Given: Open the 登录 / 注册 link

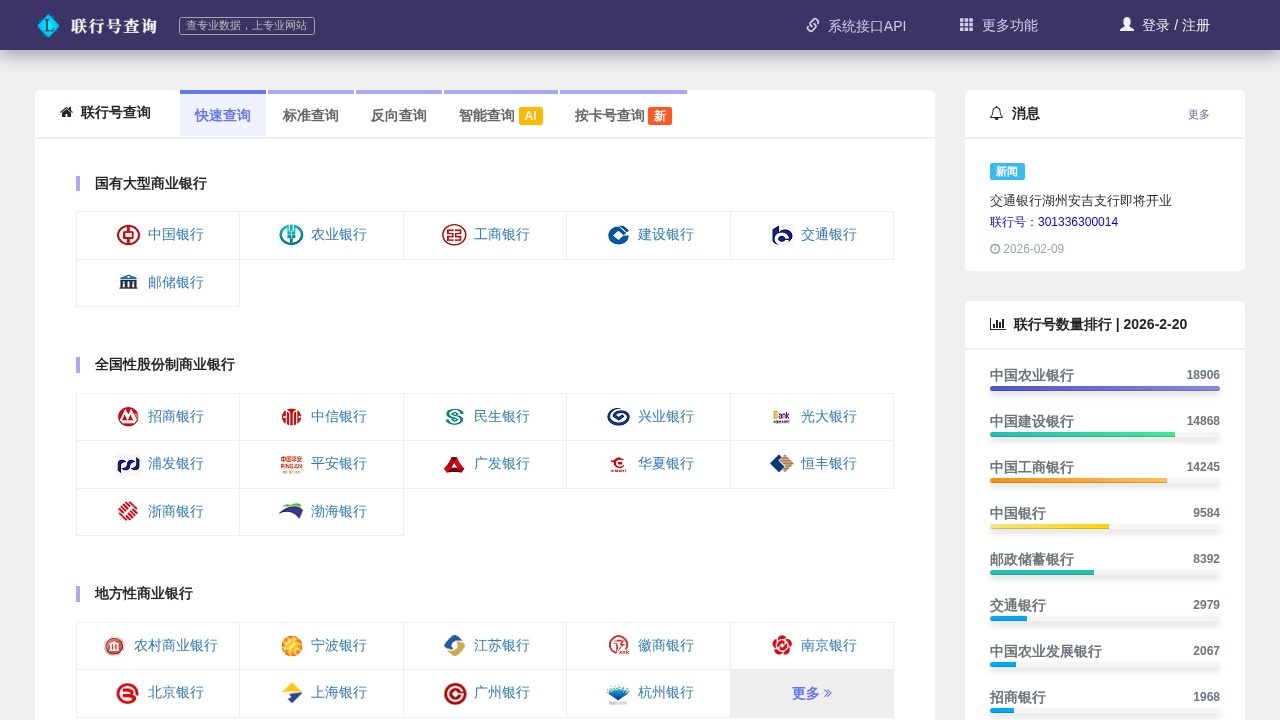Looking at the screenshot, I should 1164,26.
